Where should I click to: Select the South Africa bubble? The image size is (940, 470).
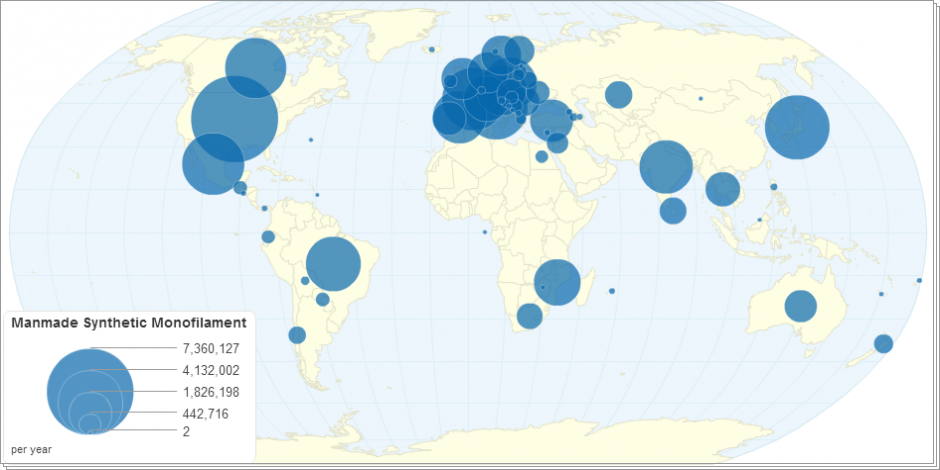tap(529, 317)
